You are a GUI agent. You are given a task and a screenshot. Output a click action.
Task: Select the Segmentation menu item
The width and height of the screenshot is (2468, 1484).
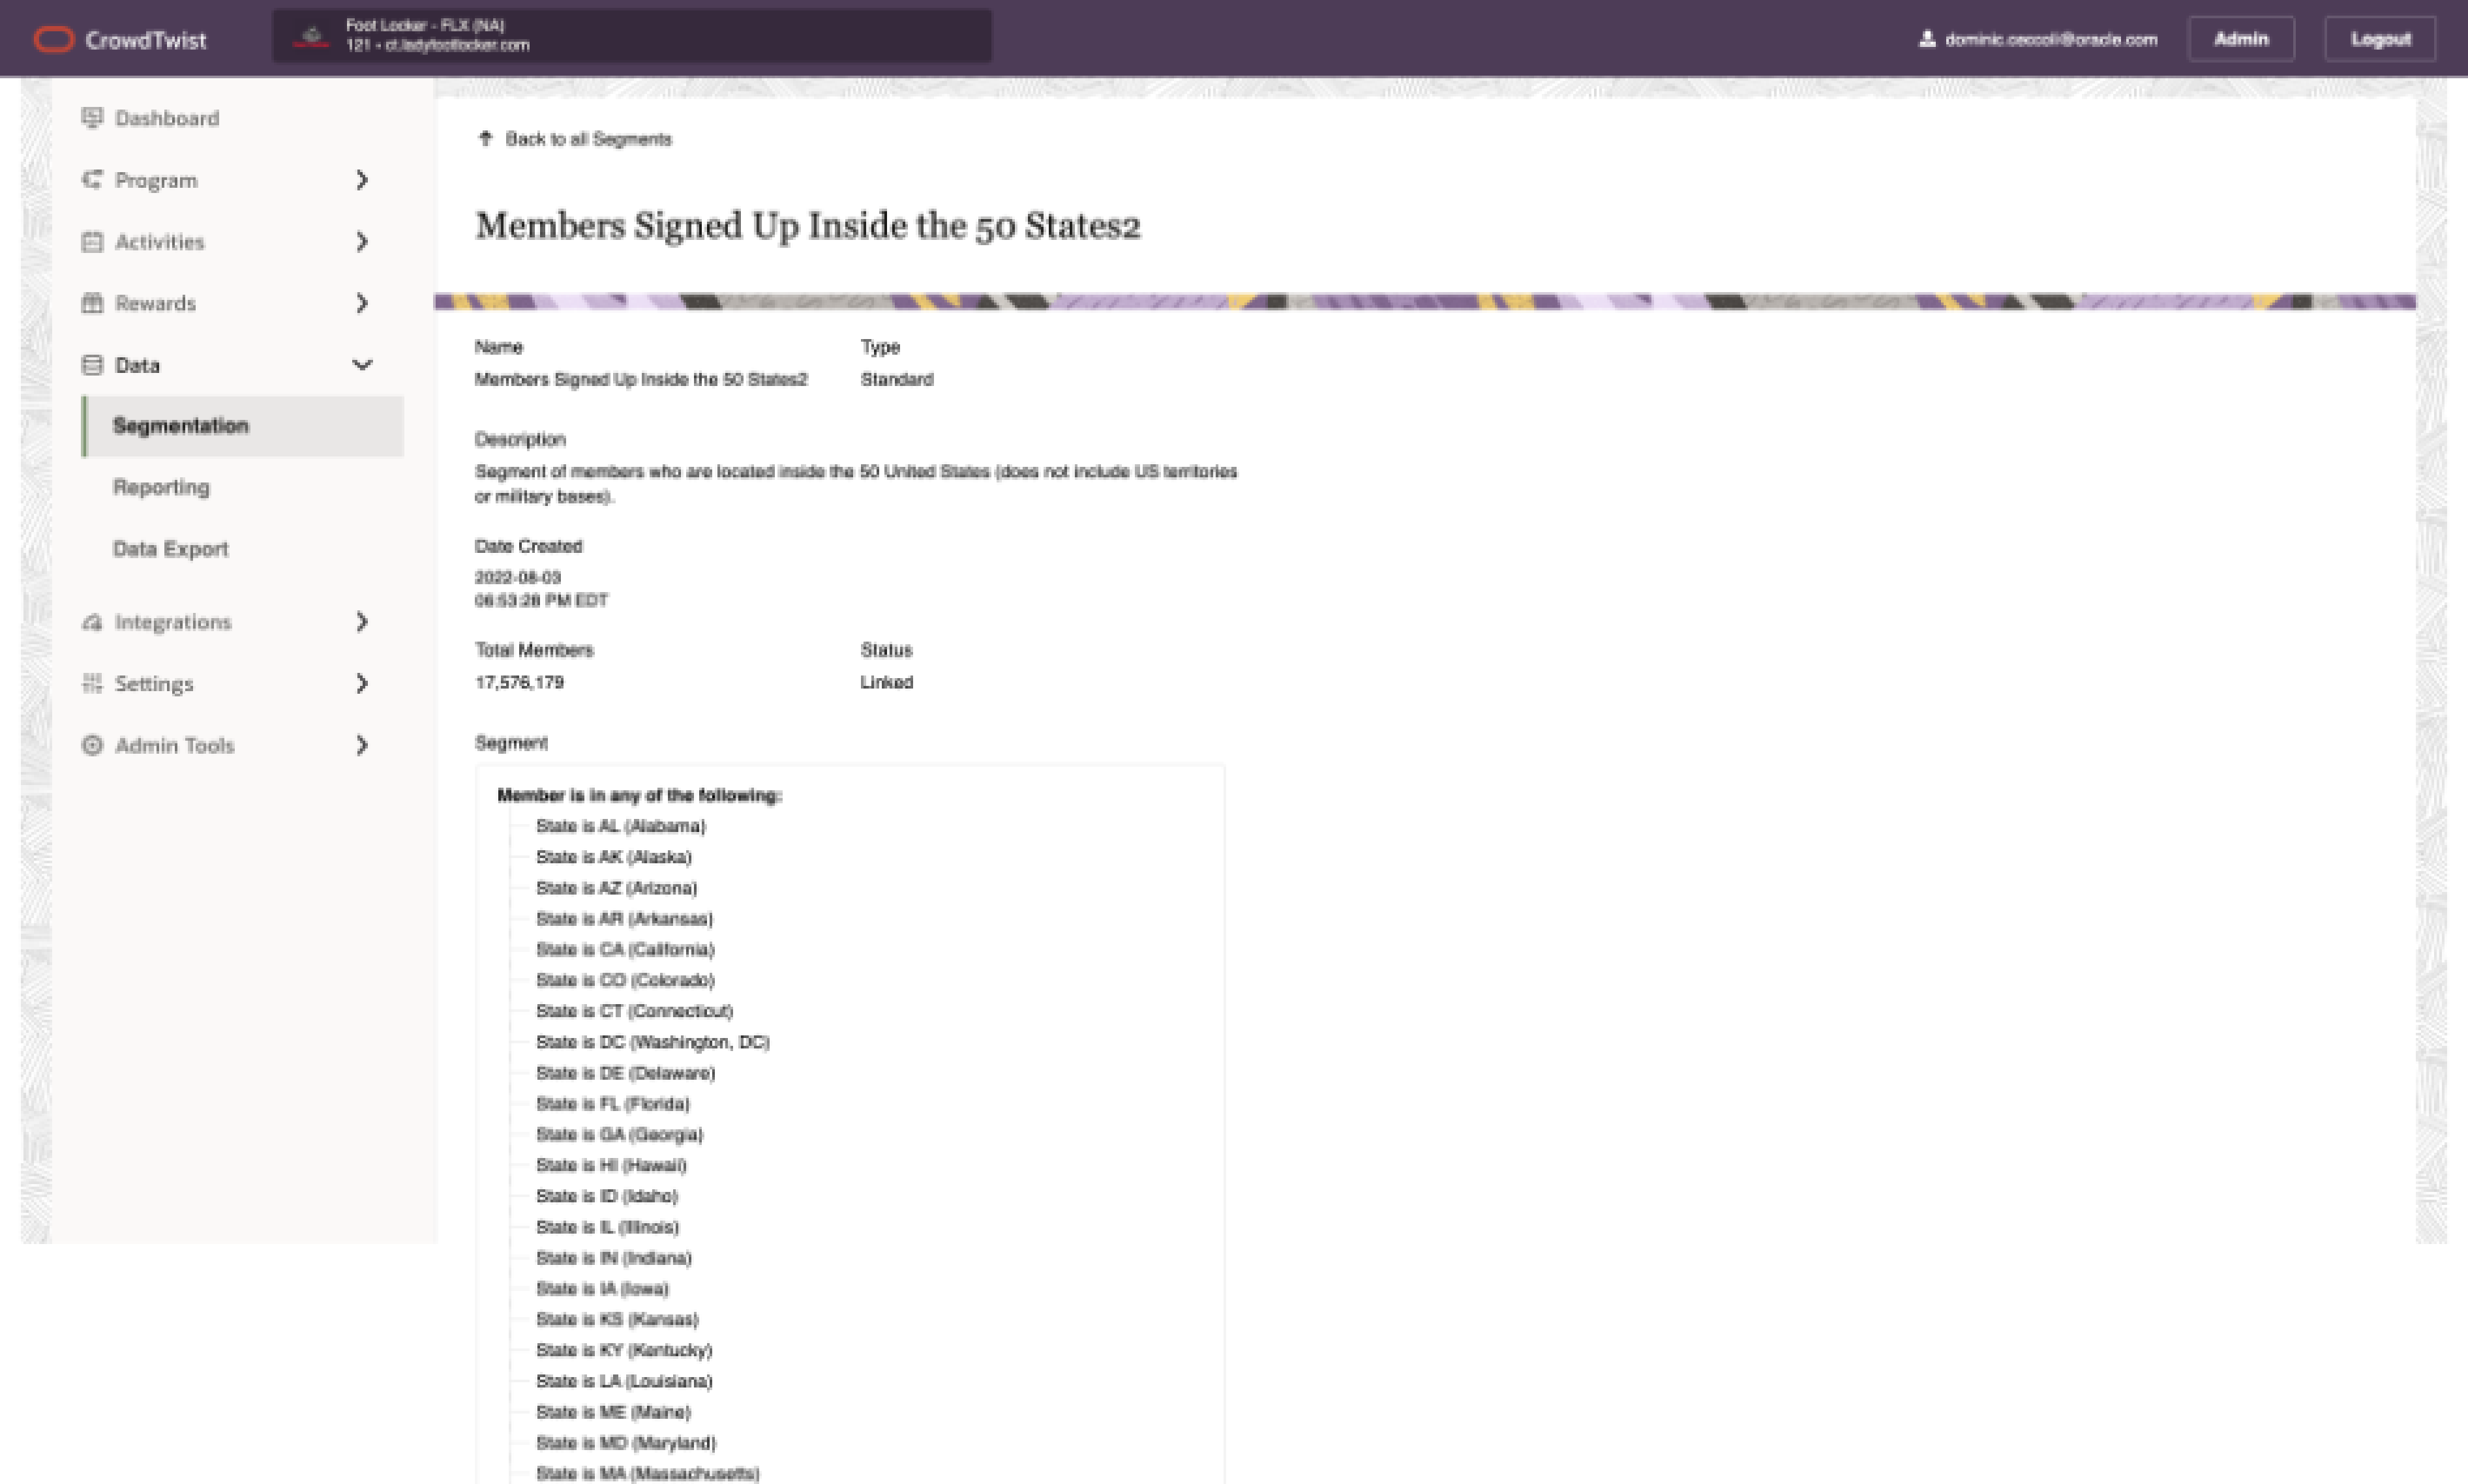181,426
